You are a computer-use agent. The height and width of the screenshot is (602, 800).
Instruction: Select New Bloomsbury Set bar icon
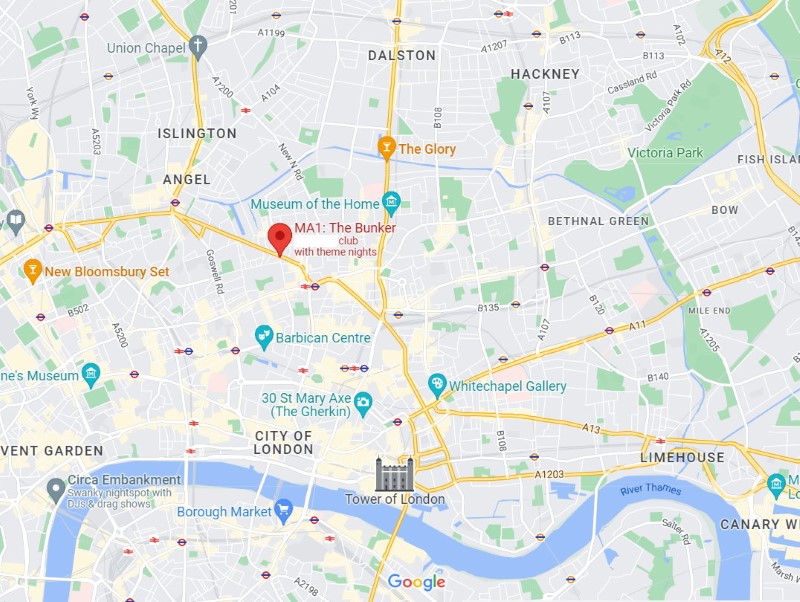coord(33,271)
